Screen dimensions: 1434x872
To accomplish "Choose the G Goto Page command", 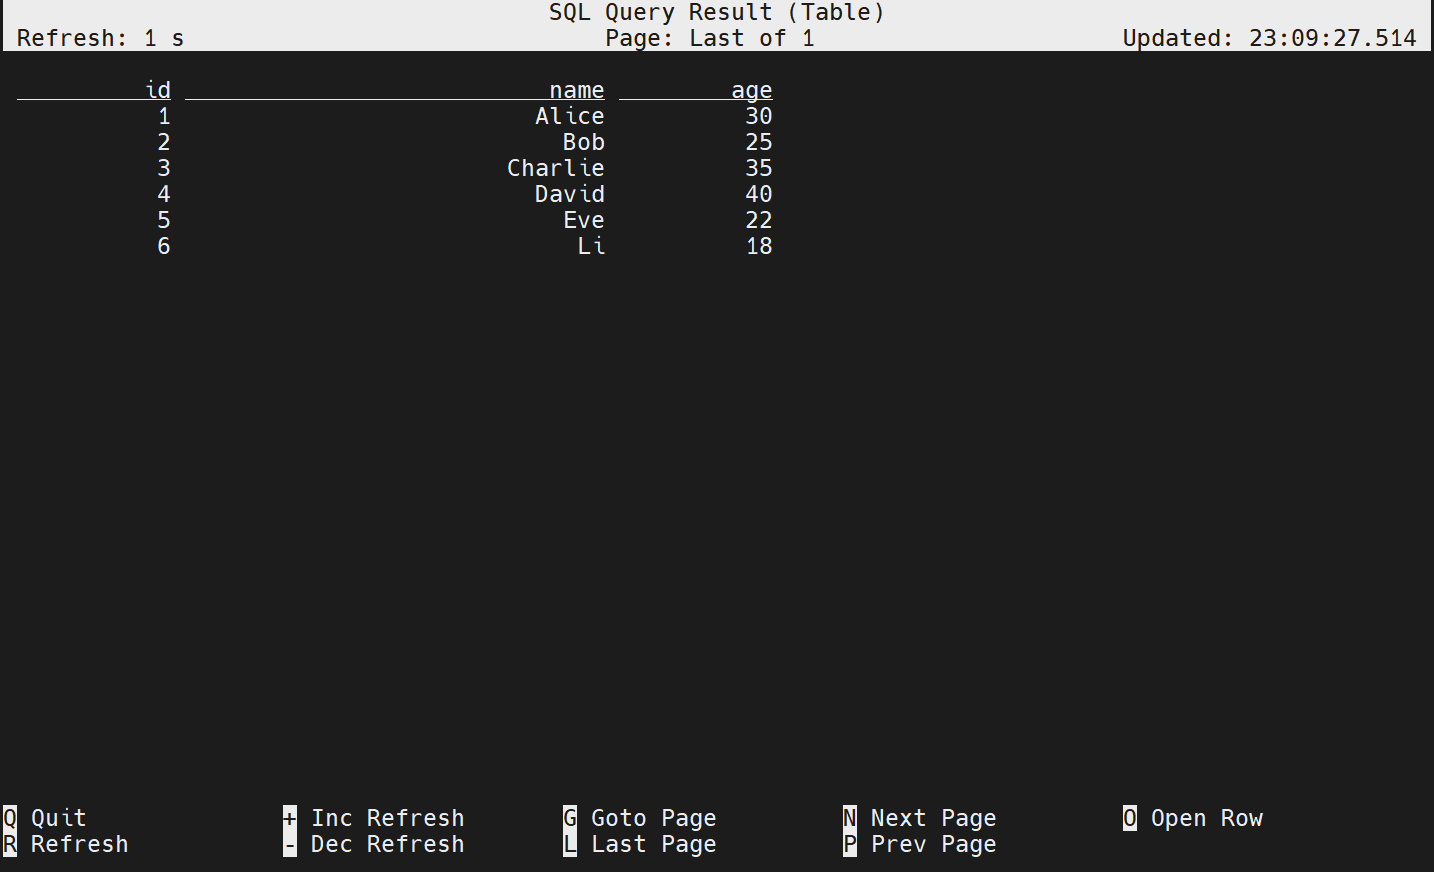I will pyautogui.click(x=640, y=818).
